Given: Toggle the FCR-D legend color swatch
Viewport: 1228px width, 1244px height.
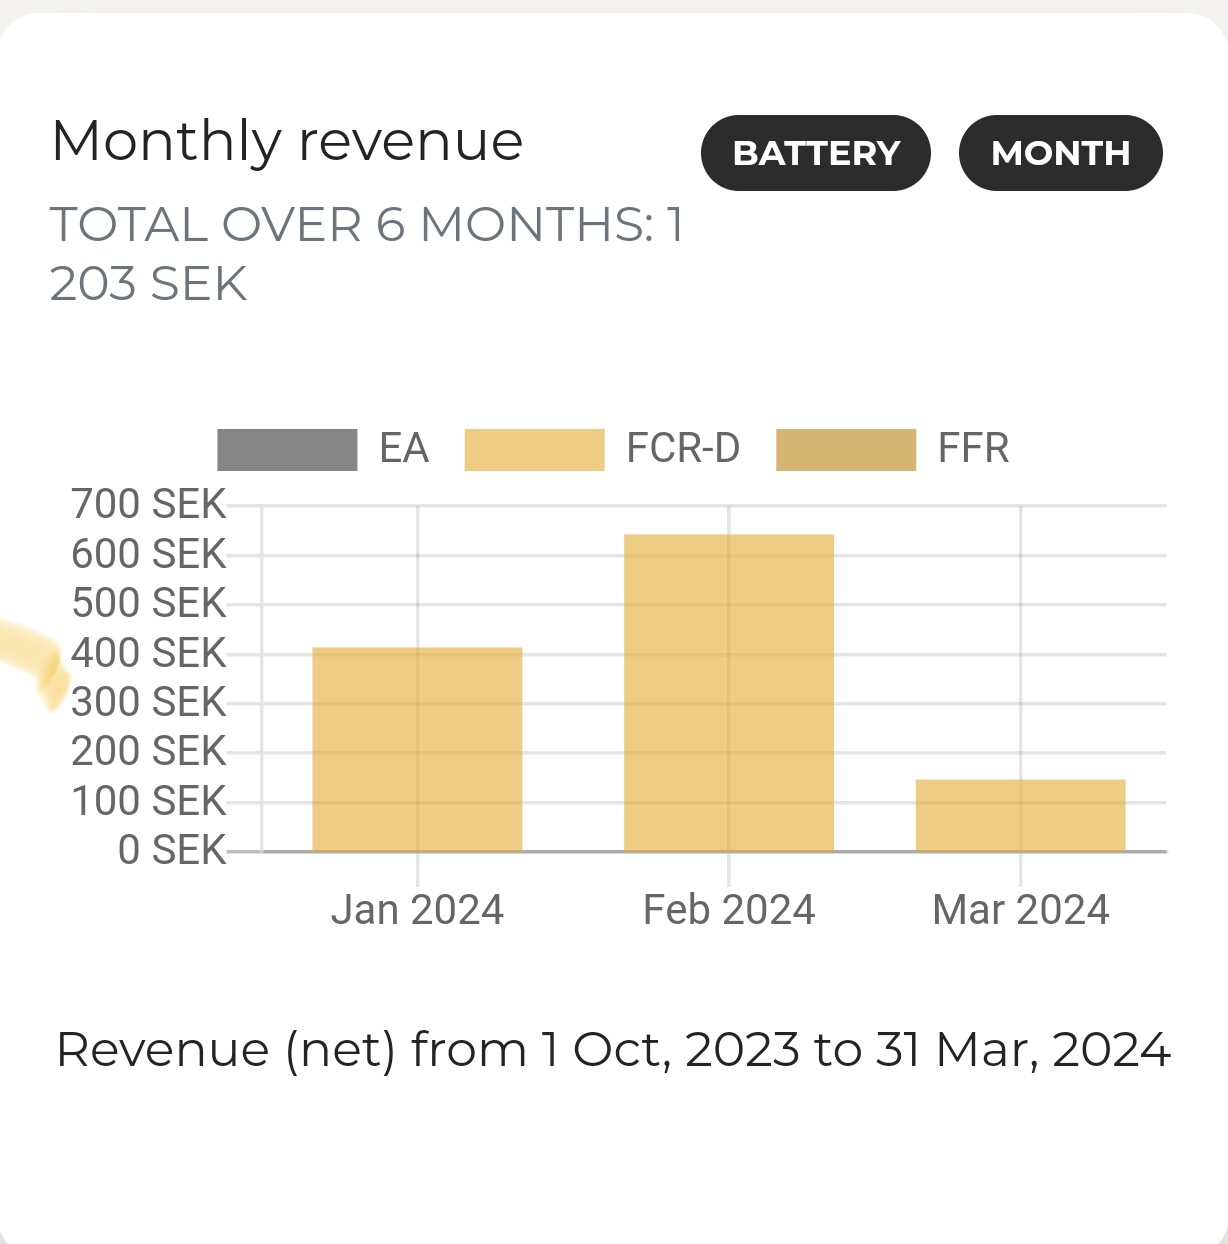Looking at the screenshot, I should point(534,449).
